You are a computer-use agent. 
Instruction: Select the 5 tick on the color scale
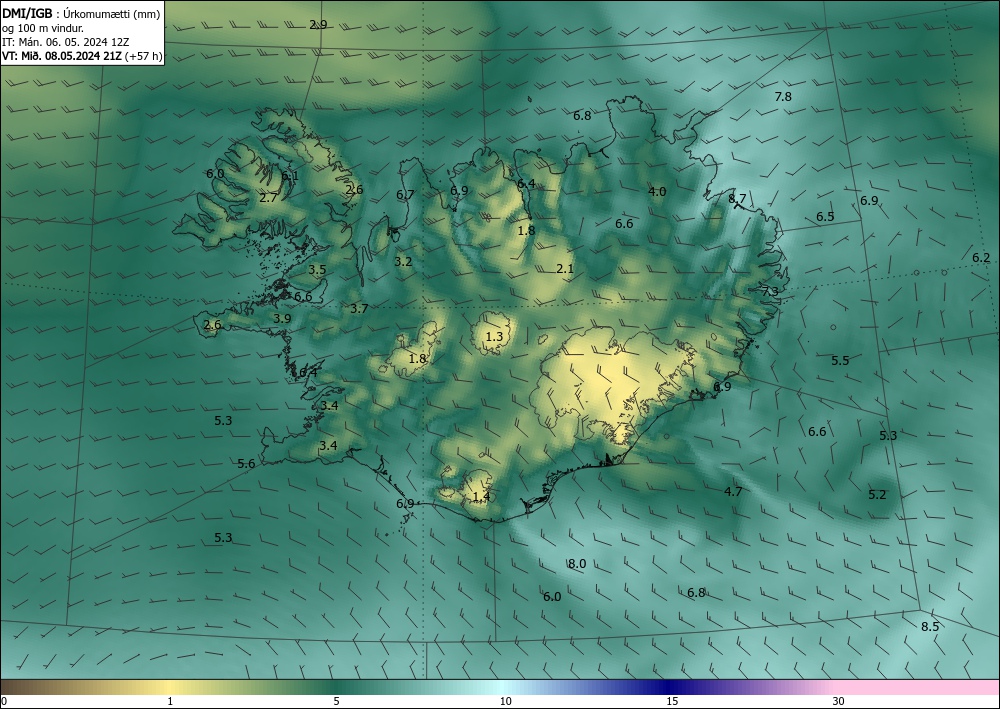336,702
